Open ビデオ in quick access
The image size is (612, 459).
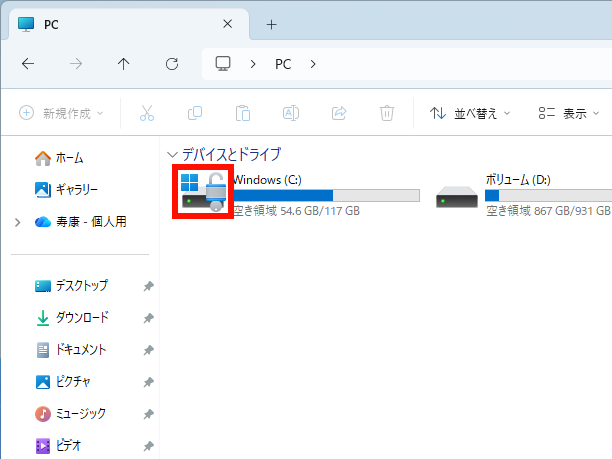58,446
